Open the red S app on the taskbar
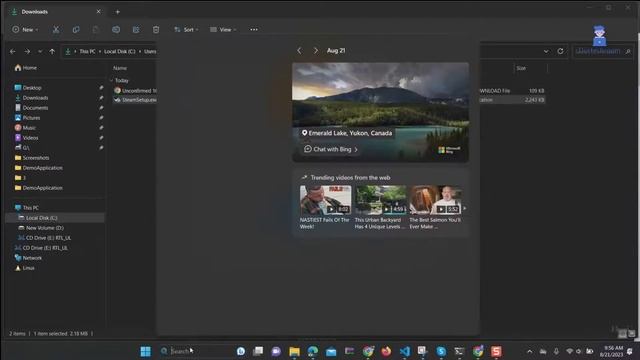This screenshot has width=640, height=360. 496,351
